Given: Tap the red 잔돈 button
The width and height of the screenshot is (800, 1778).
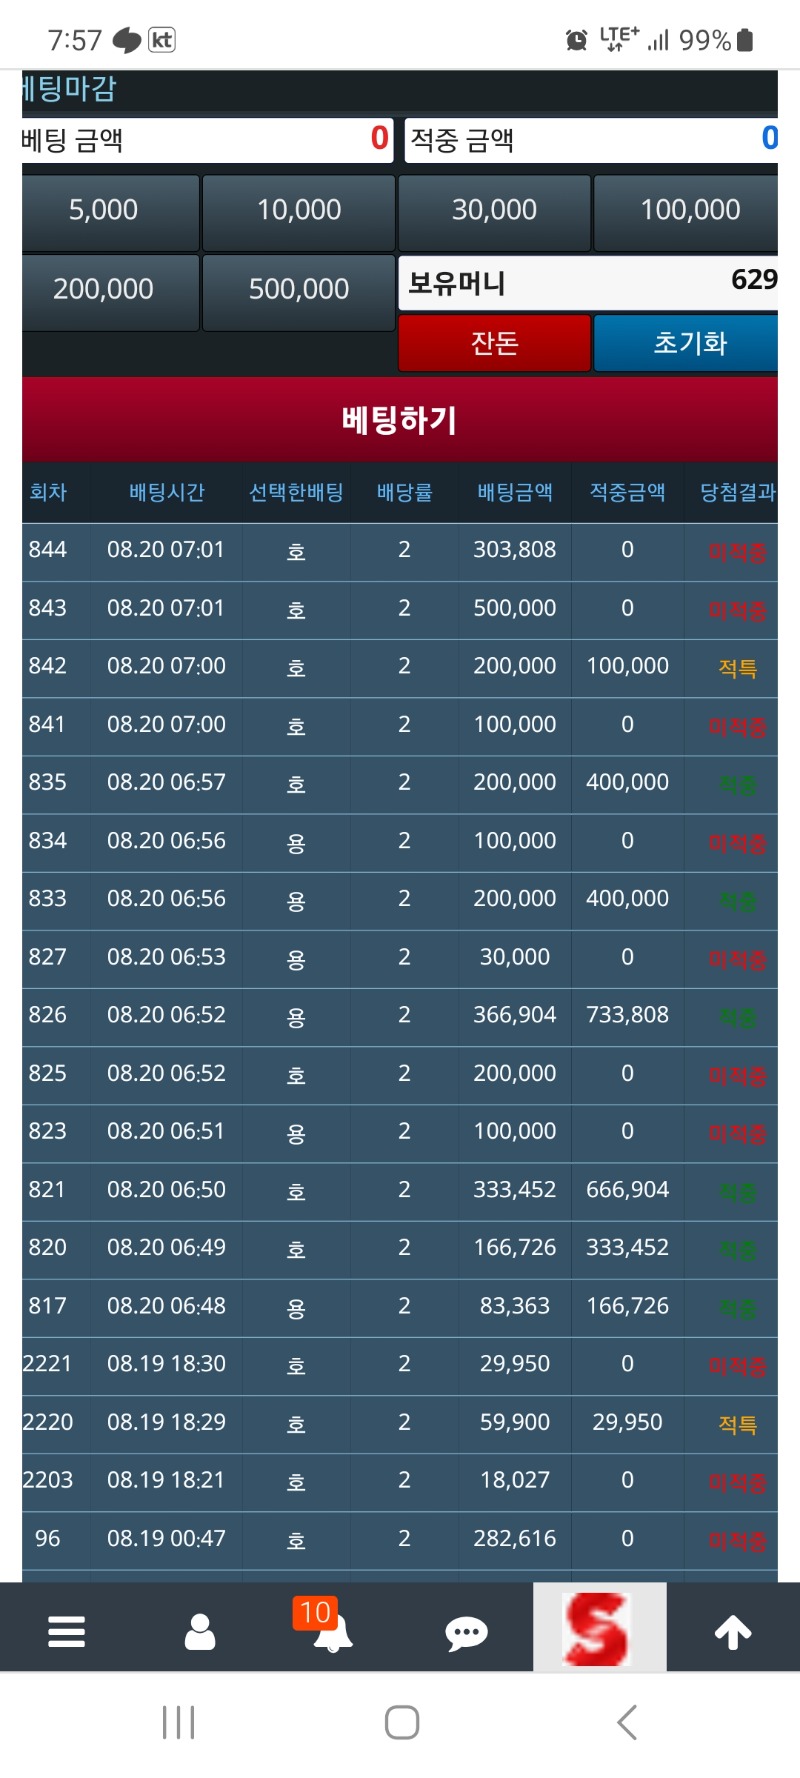Looking at the screenshot, I should click(494, 343).
